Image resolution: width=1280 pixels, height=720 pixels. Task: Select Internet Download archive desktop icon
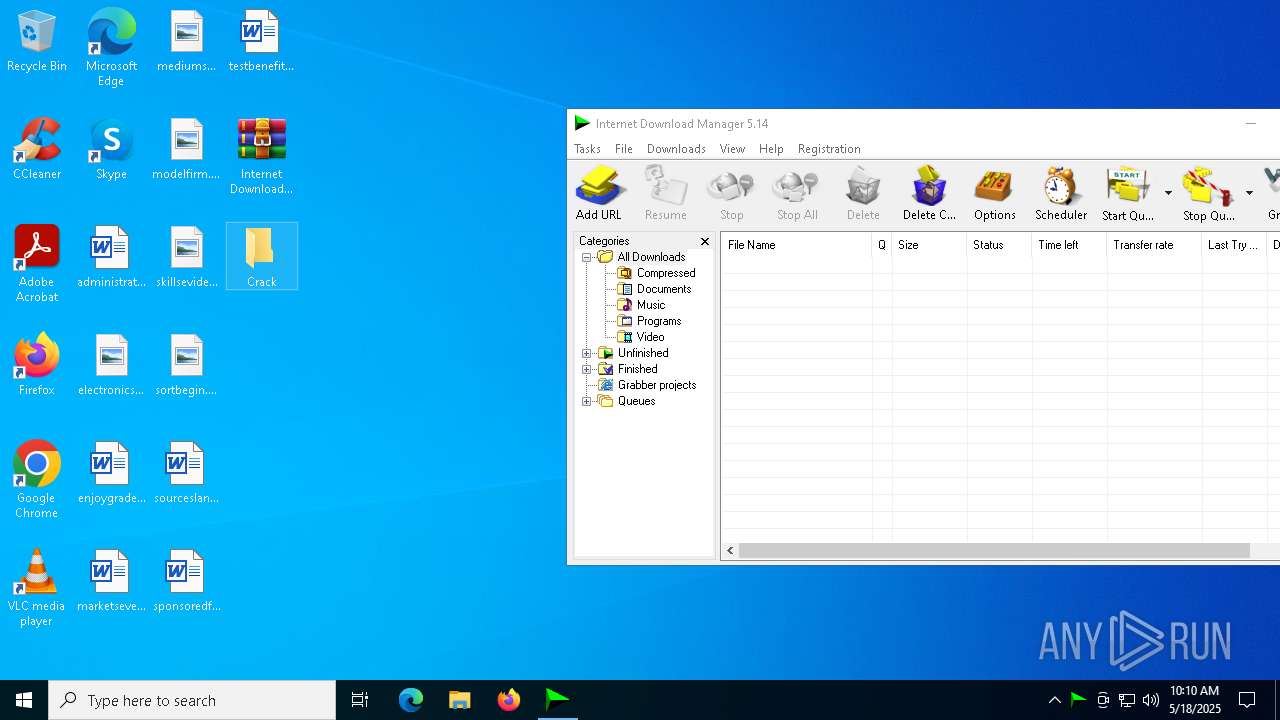coord(261,156)
